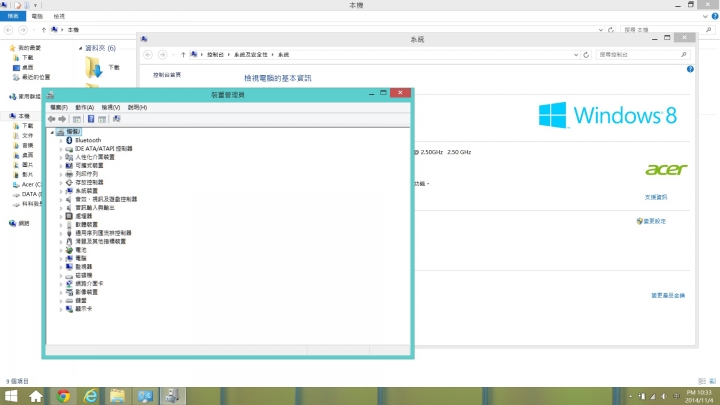Select 軟體裝置 in the device tree
Viewport: 720px width, 405px height.
[86, 225]
